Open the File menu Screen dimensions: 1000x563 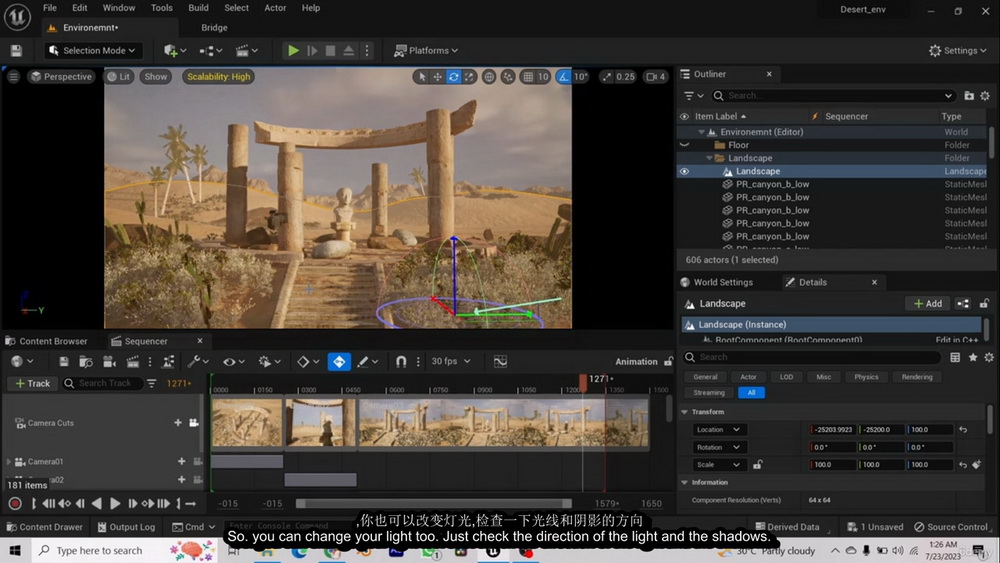[50, 8]
